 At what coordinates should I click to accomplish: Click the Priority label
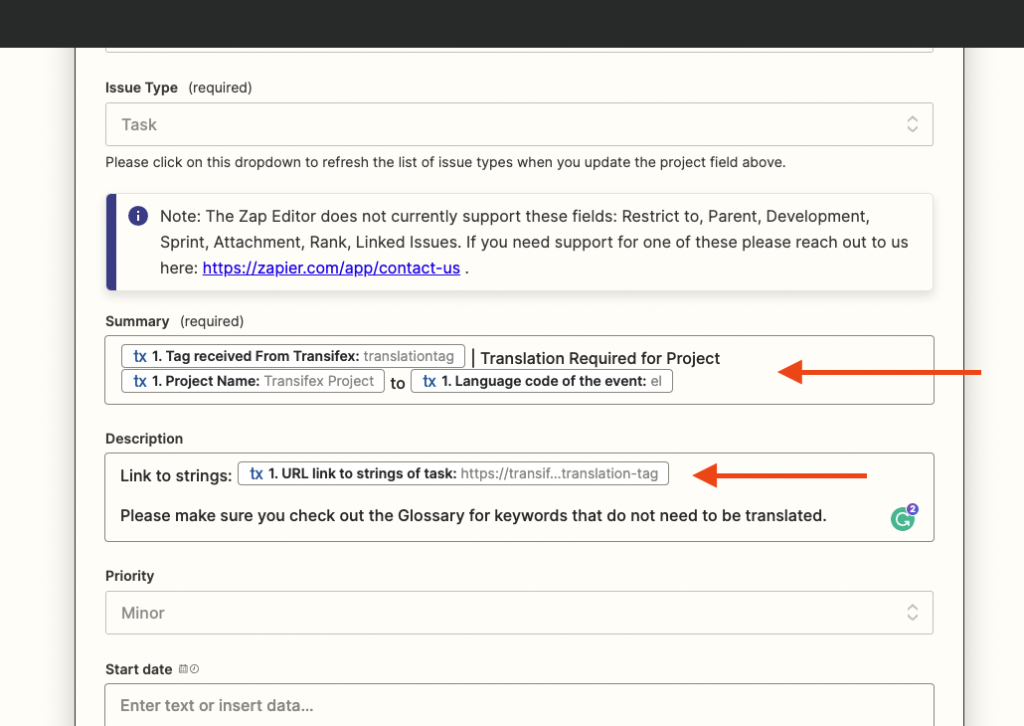pos(129,576)
